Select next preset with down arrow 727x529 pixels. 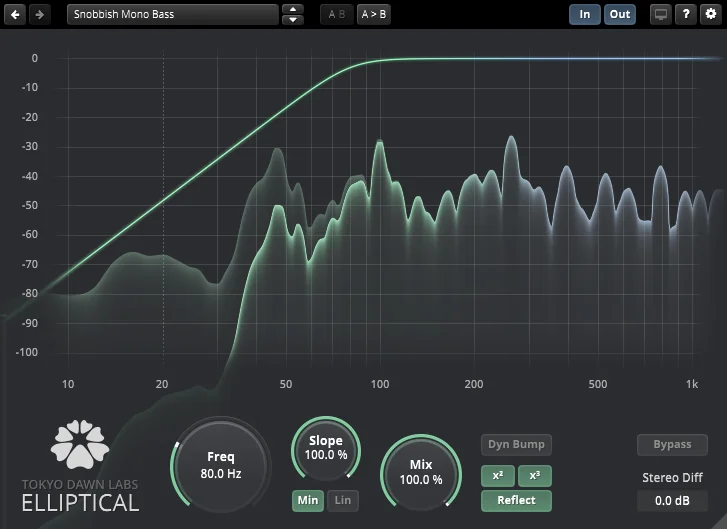pyautogui.click(x=293, y=20)
